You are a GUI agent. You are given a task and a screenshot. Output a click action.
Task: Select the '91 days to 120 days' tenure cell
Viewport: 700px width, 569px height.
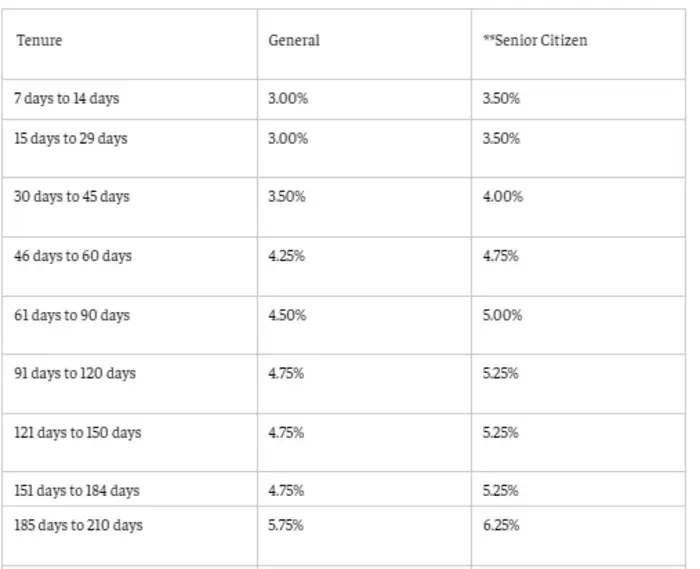[x=74, y=374]
